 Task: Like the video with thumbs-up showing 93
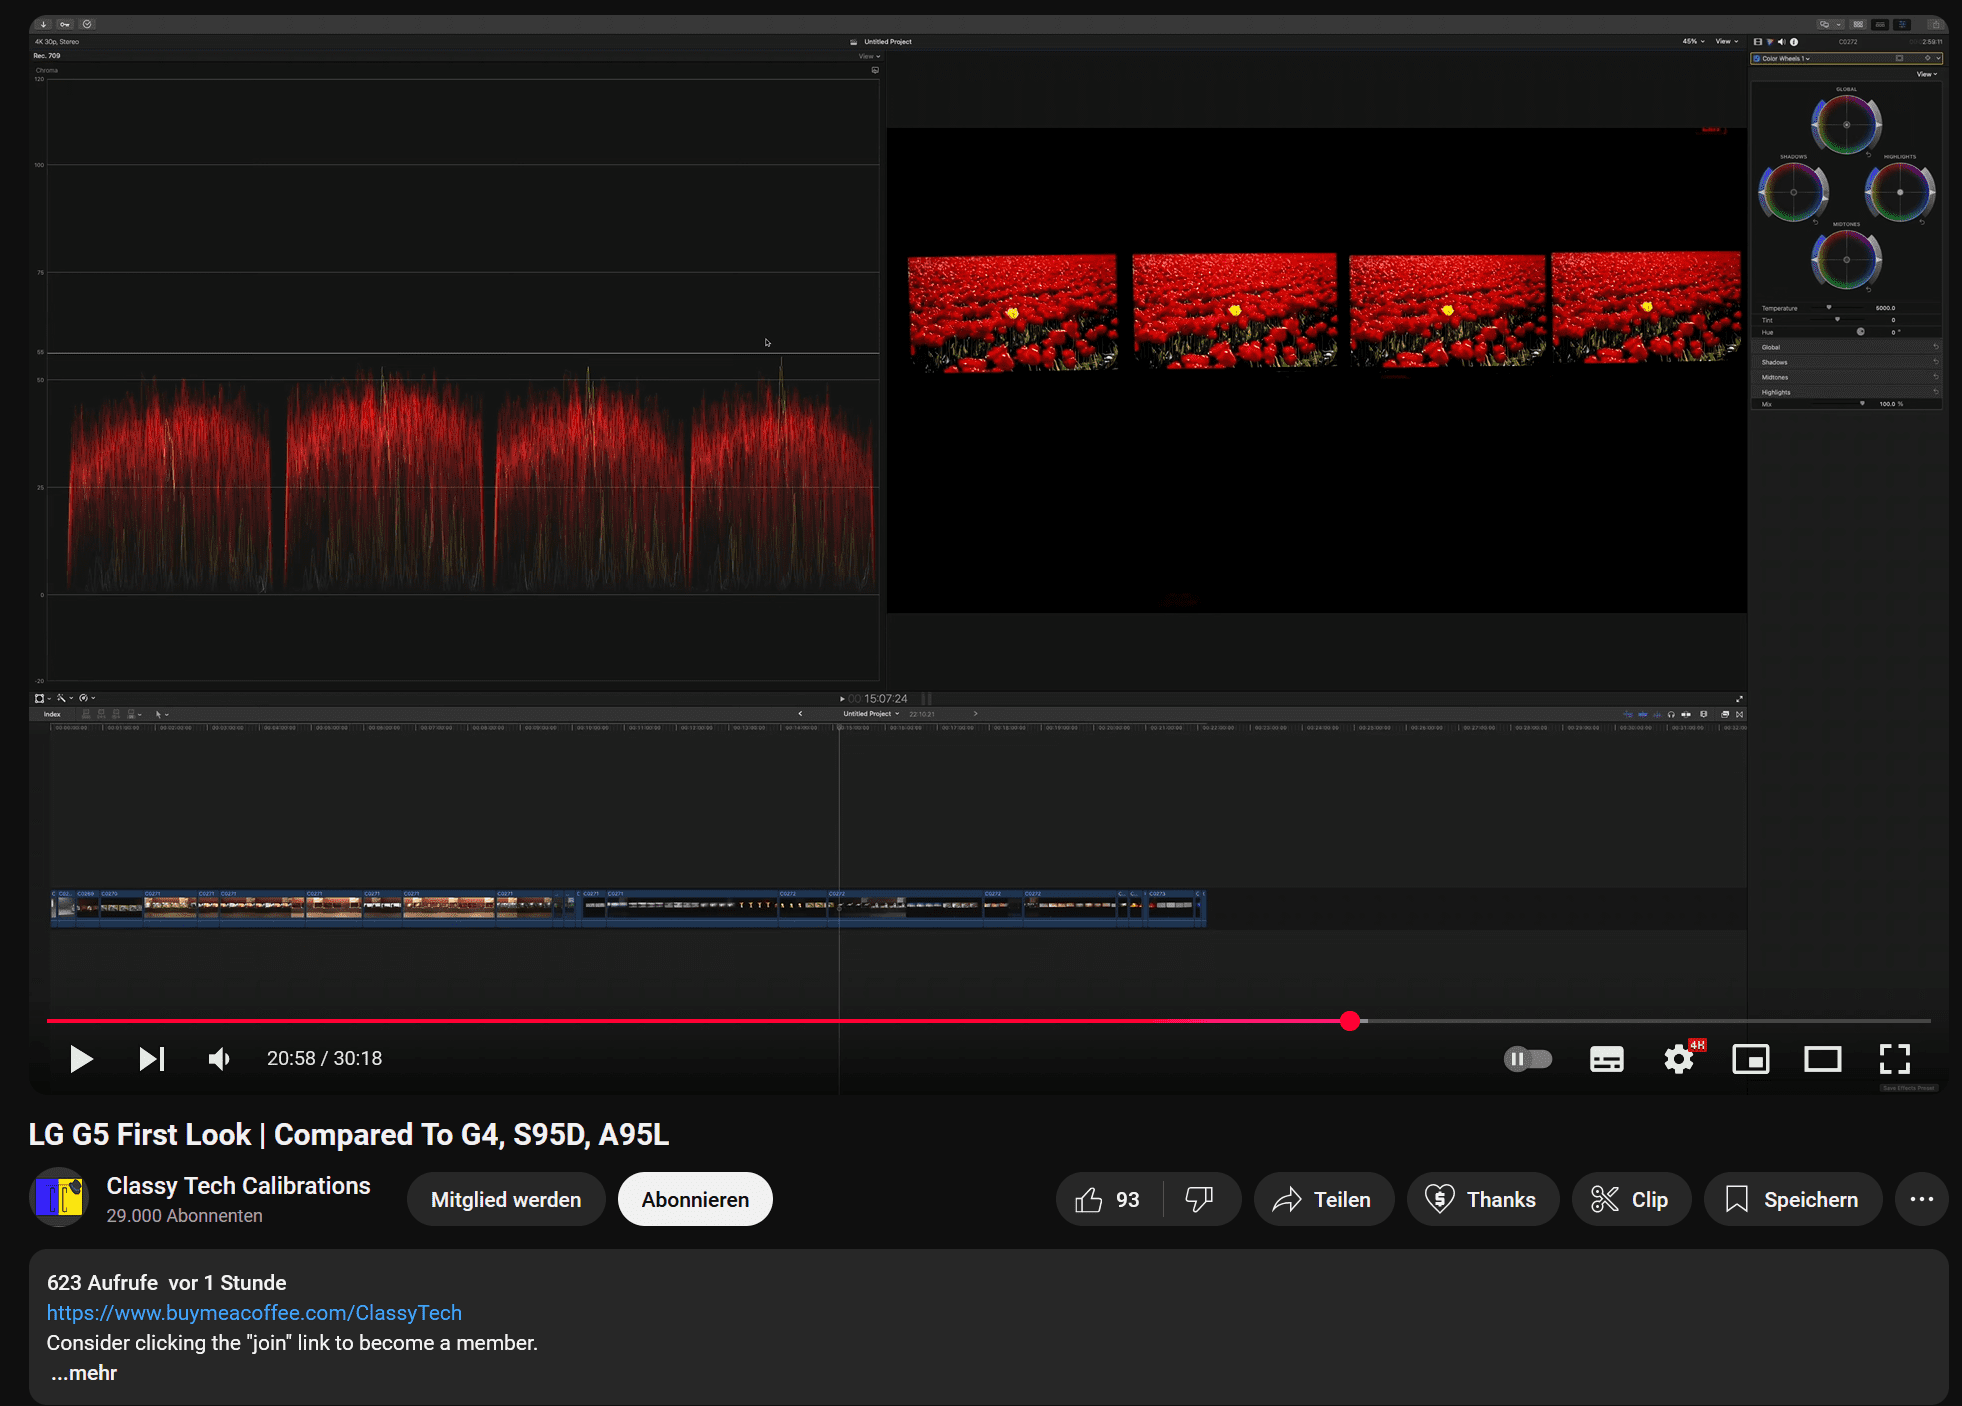(1108, 1199)
